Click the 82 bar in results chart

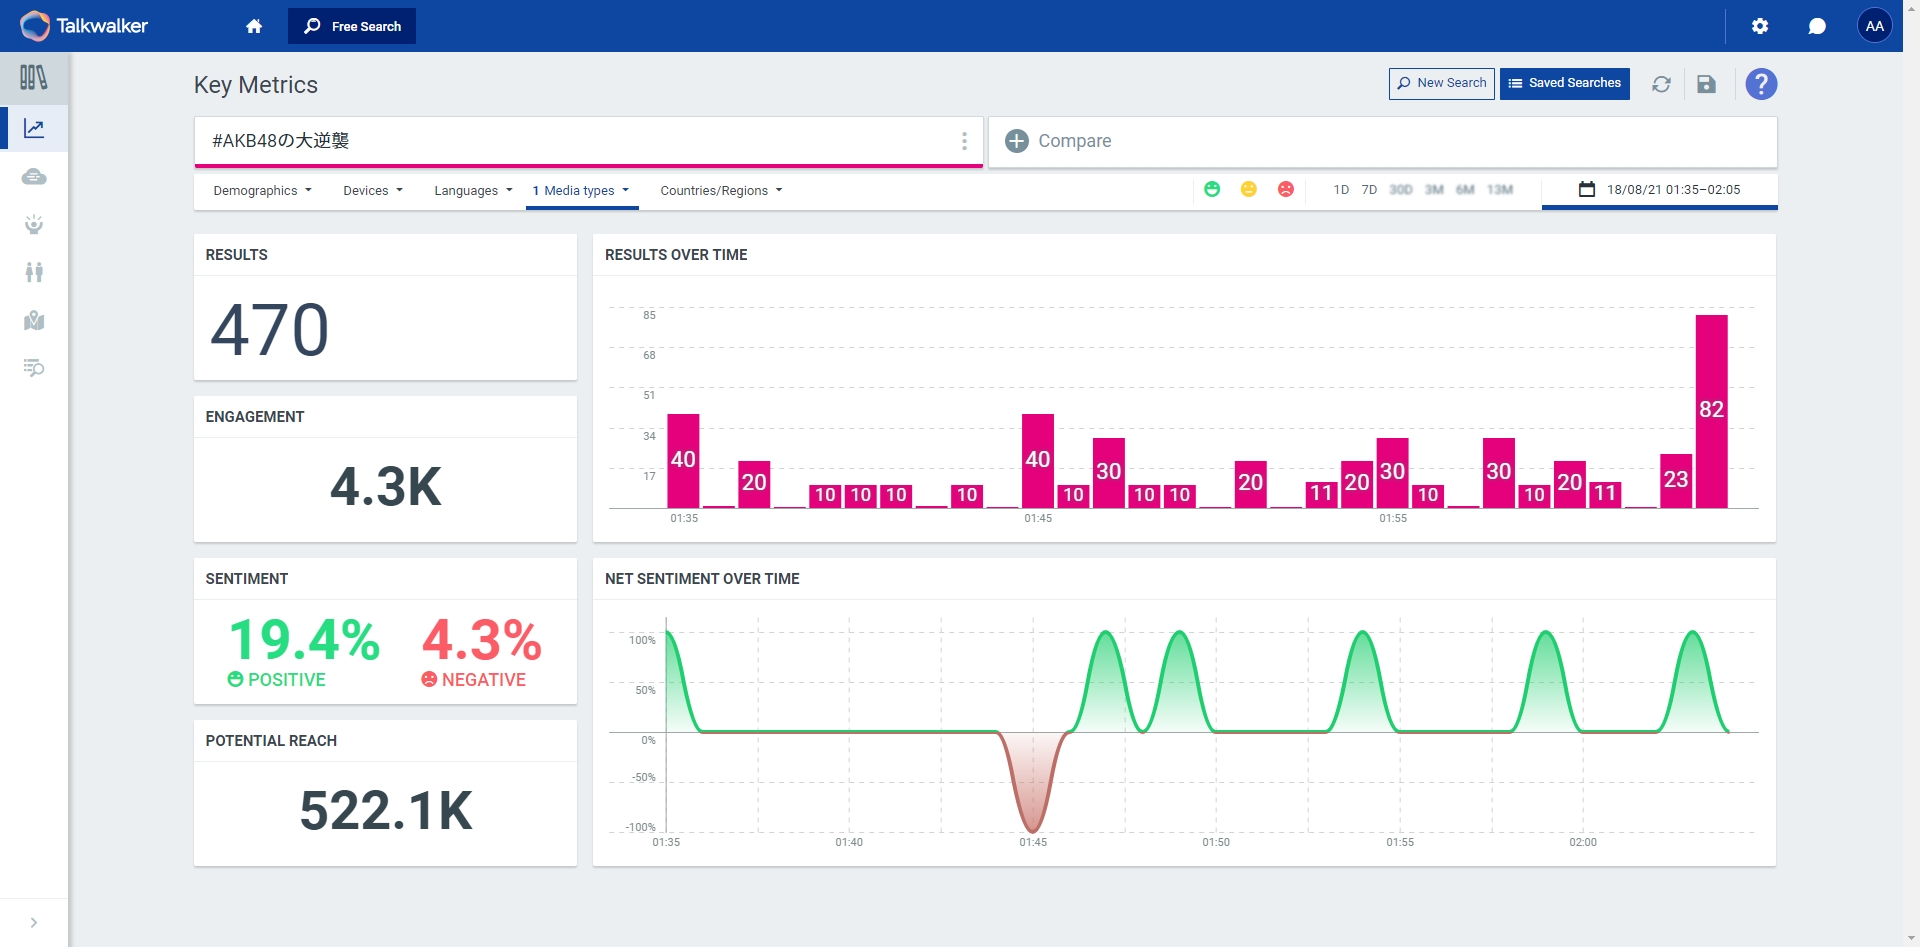tap(1711, 411)
